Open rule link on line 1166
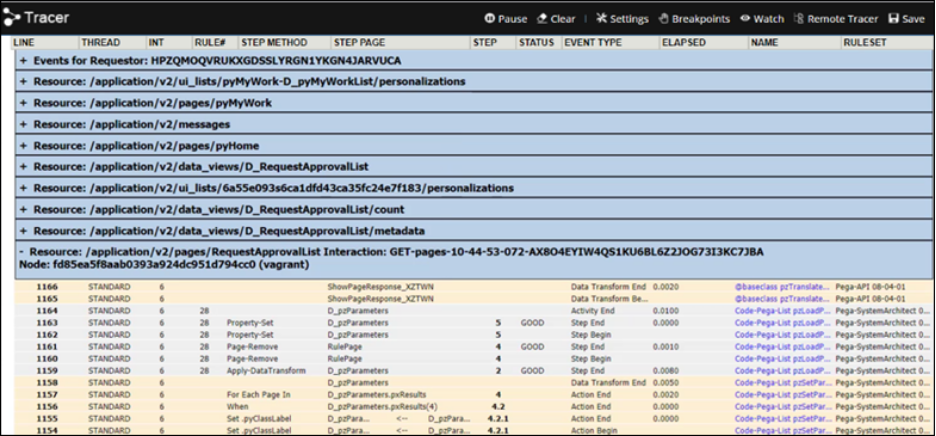The width and height of the screenshot is (936, 436). click(x=781, y=287)
